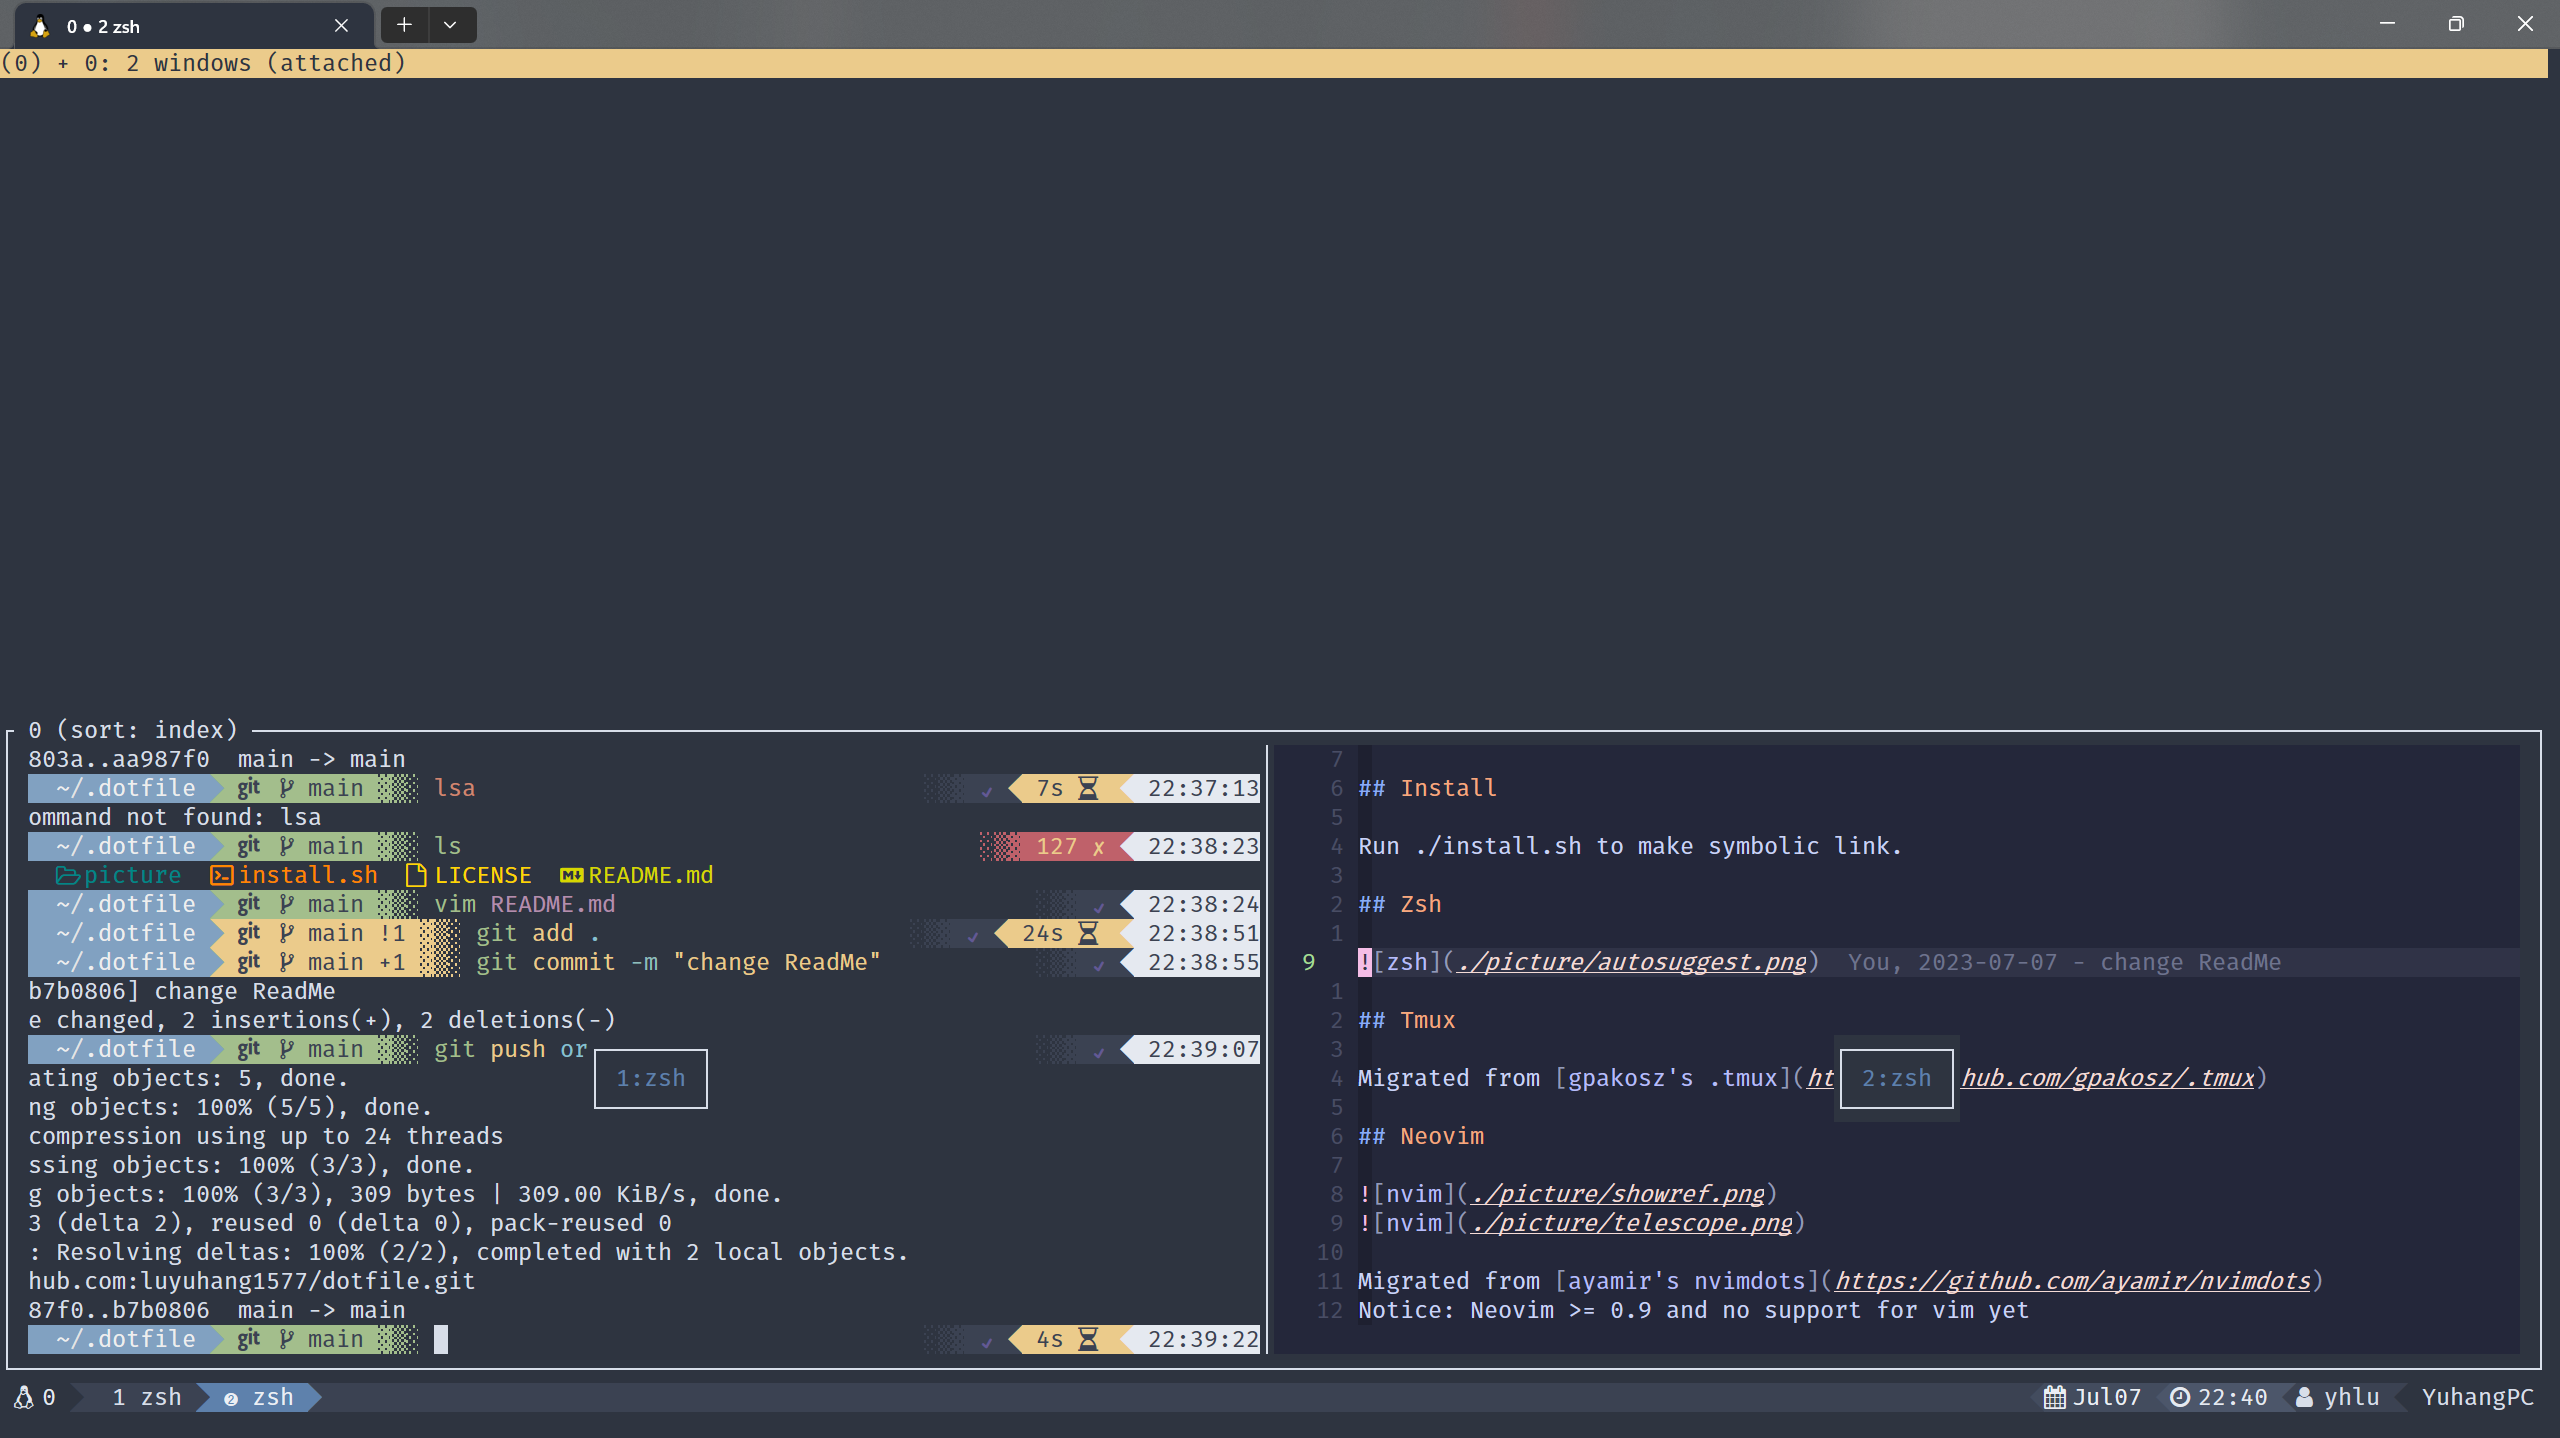2560x1438 pixels.
Task: Click the calendar icon next to Jul07
Action: tap(2054, 1397)
